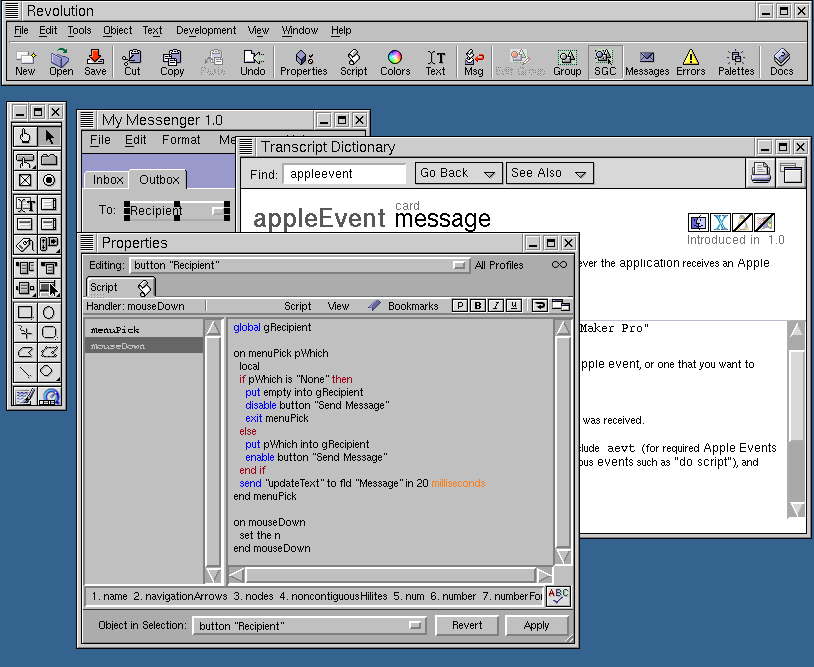Save using the Save toolbar icon

(x=95, y=62)
